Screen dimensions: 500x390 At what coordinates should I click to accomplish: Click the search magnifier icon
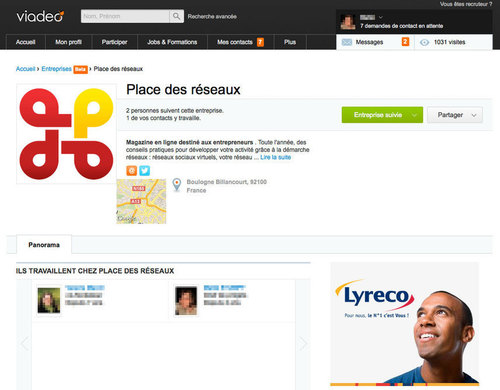click(x=176, y=16)
